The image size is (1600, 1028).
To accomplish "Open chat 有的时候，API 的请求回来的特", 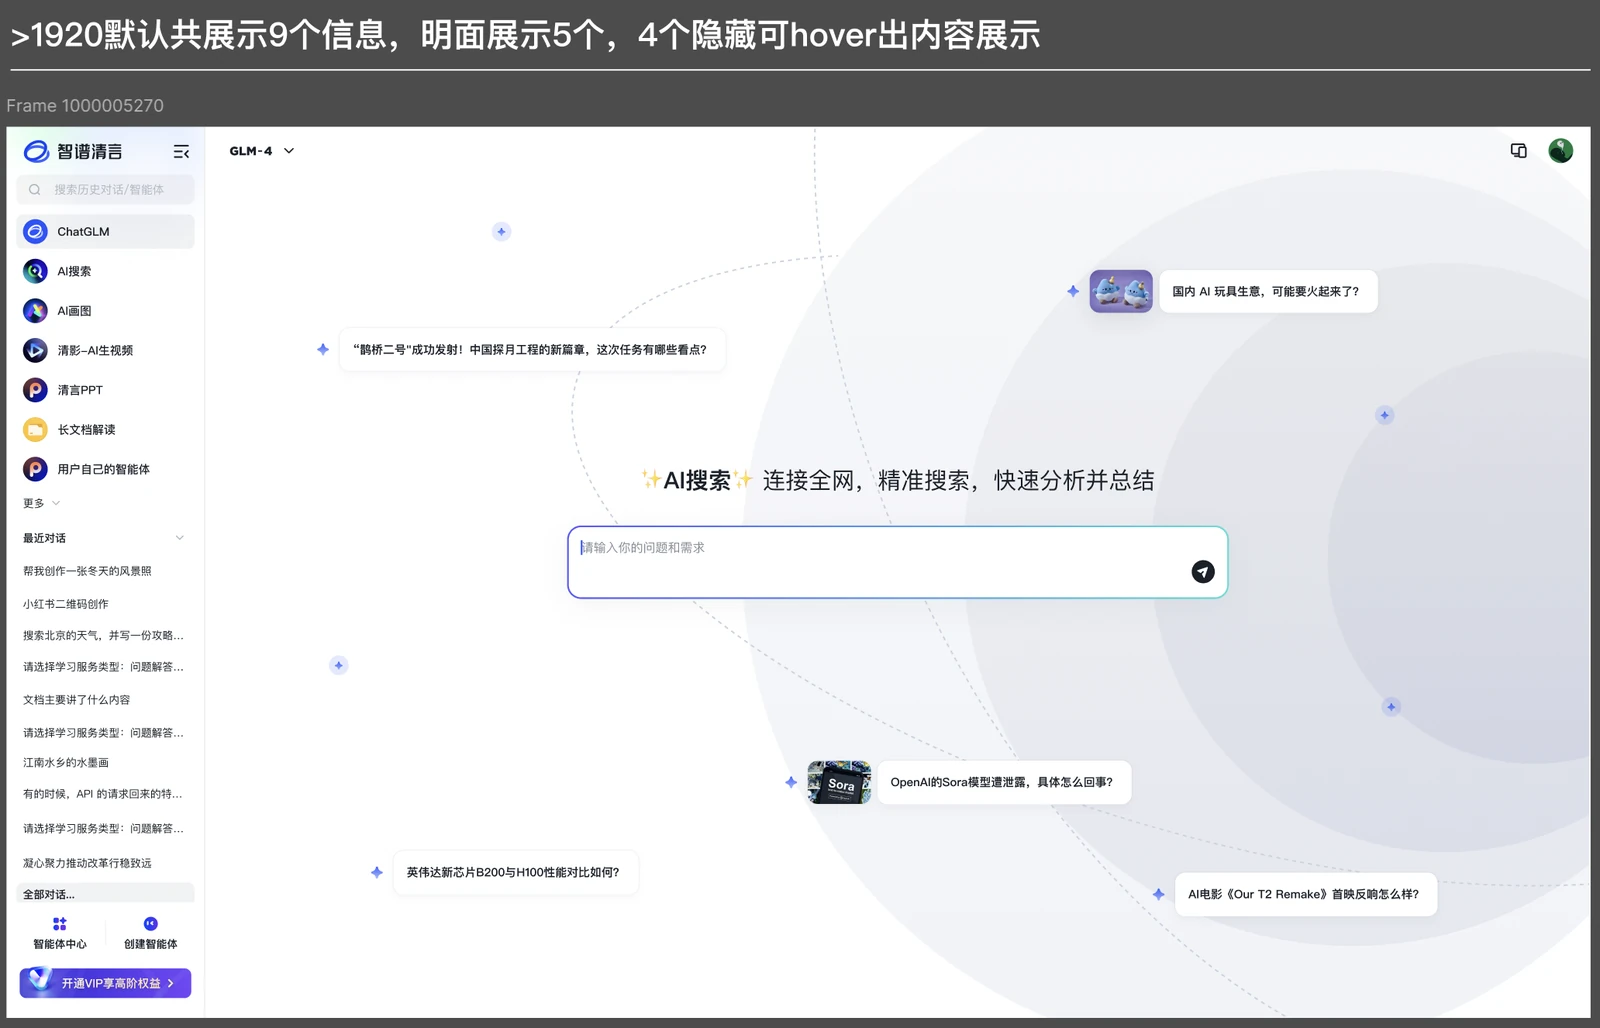I will [x=103, y=794].
